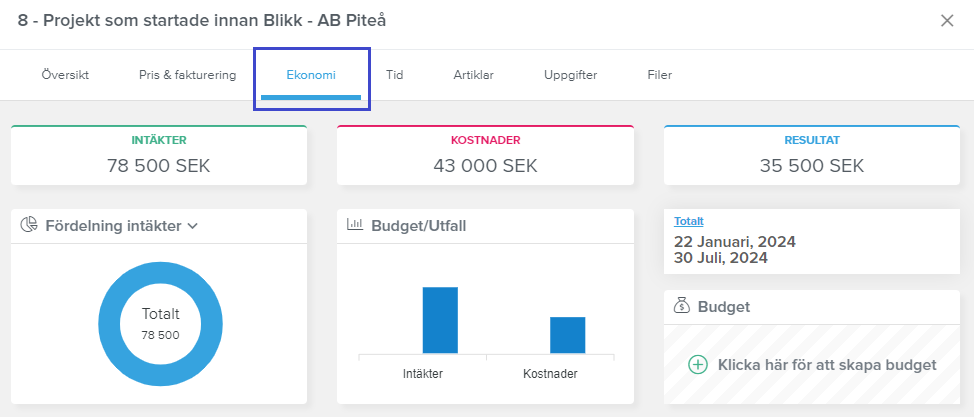Expand the Fördelning intäkter dropdown chevron
The image size is (974, 417).
click(x=193, y=226)
